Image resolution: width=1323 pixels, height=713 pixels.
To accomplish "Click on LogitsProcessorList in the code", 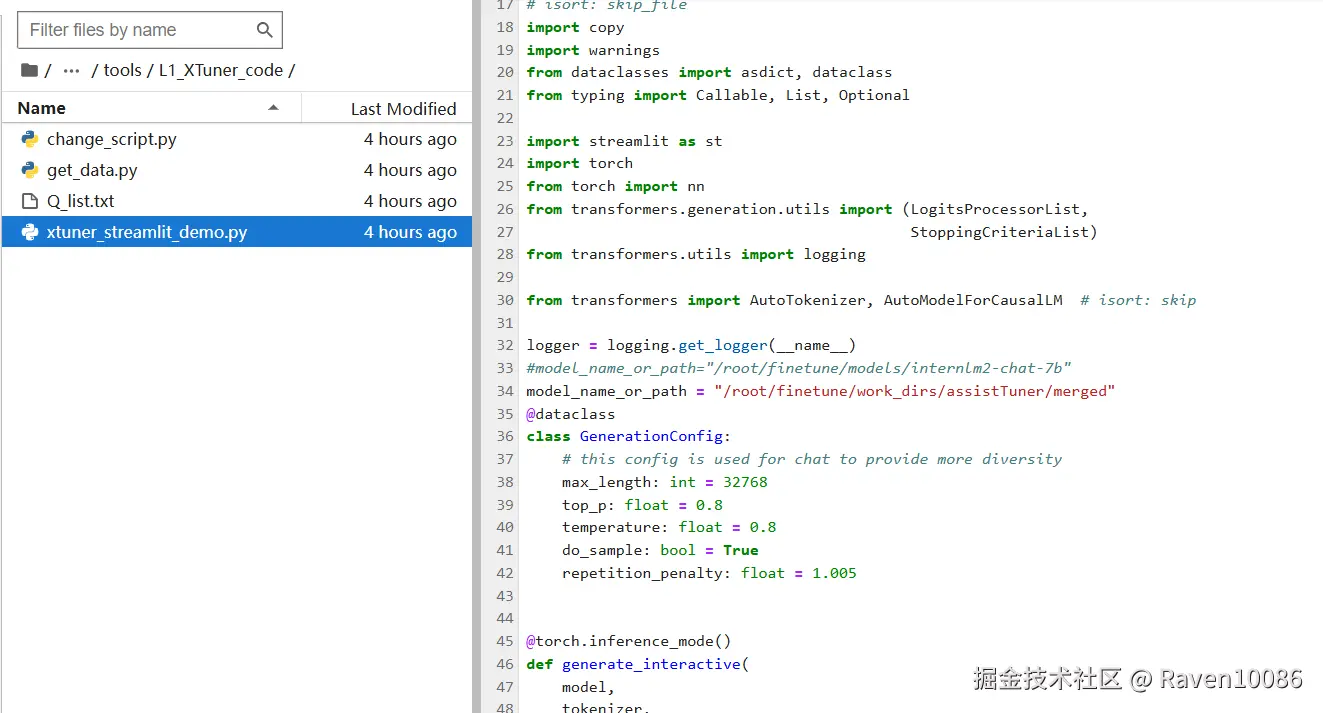I will pos(995,209).
